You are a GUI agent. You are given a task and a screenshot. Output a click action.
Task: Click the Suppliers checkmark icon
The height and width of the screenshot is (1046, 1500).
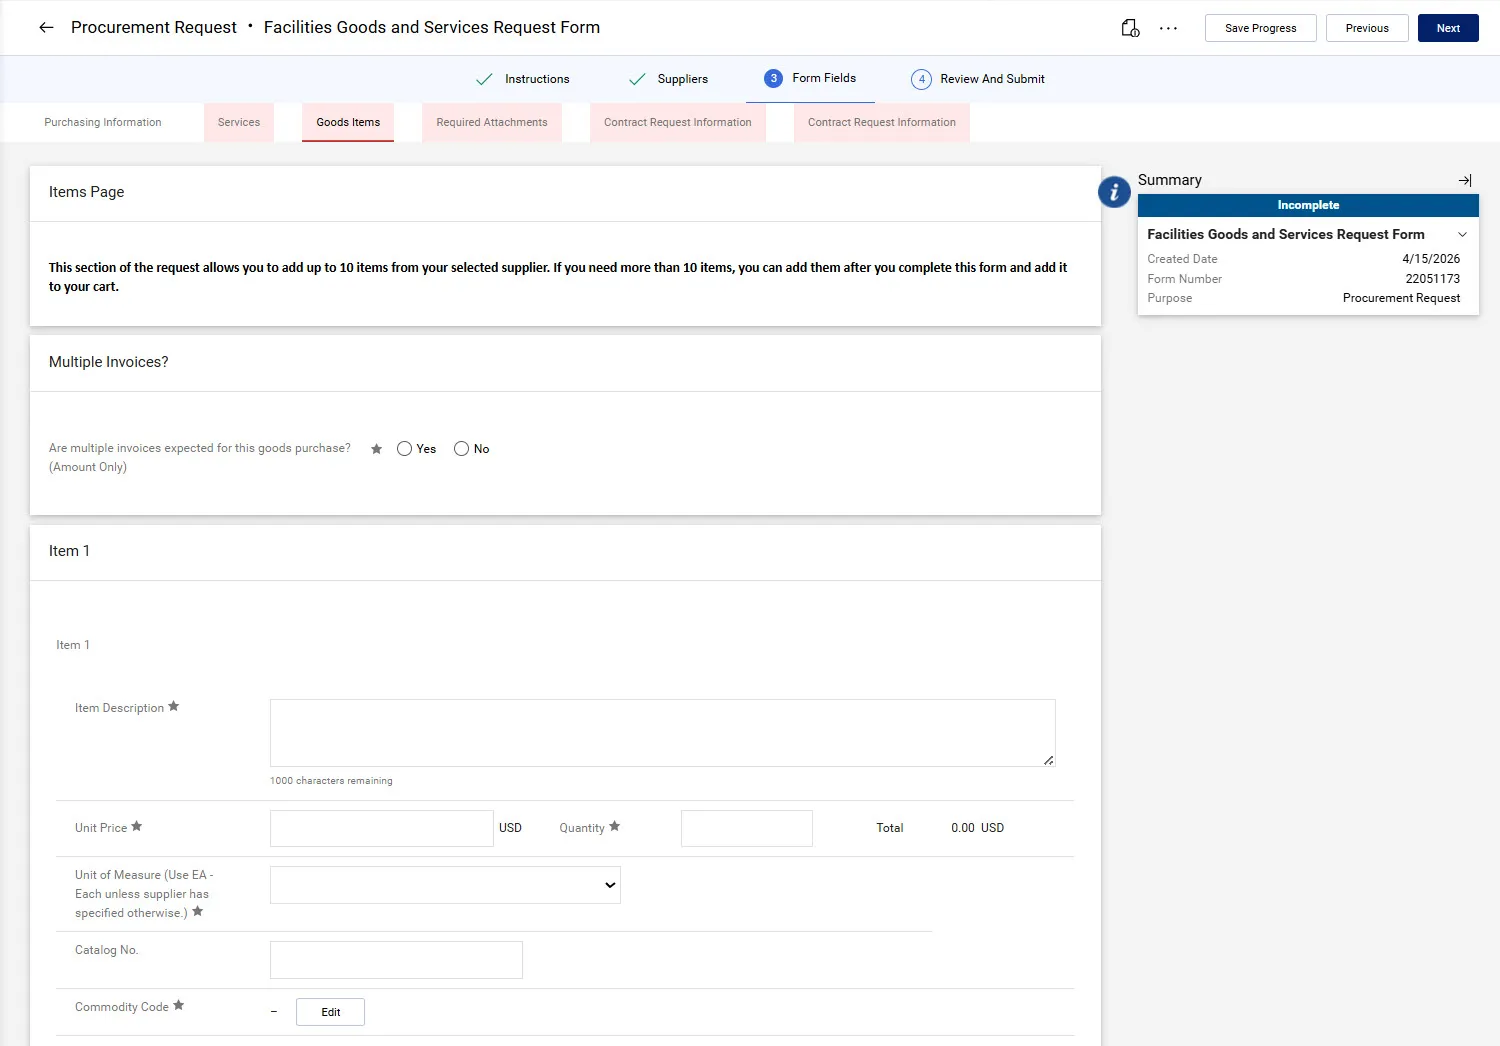tap(637, 79)
